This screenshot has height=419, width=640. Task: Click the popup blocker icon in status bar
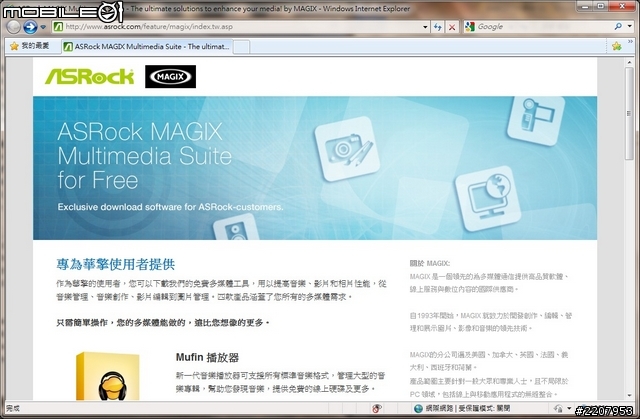click(x=377, y=408)
